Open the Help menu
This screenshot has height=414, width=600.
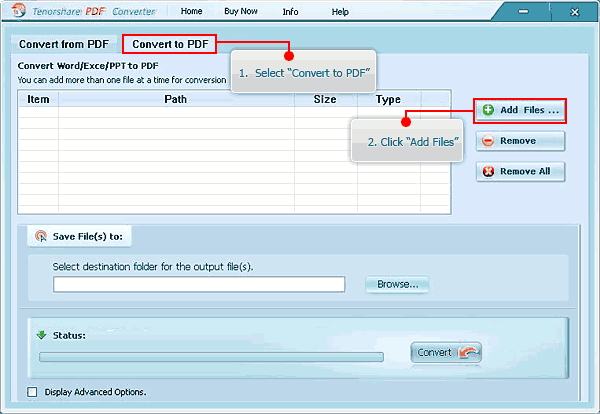pos(340,12)
